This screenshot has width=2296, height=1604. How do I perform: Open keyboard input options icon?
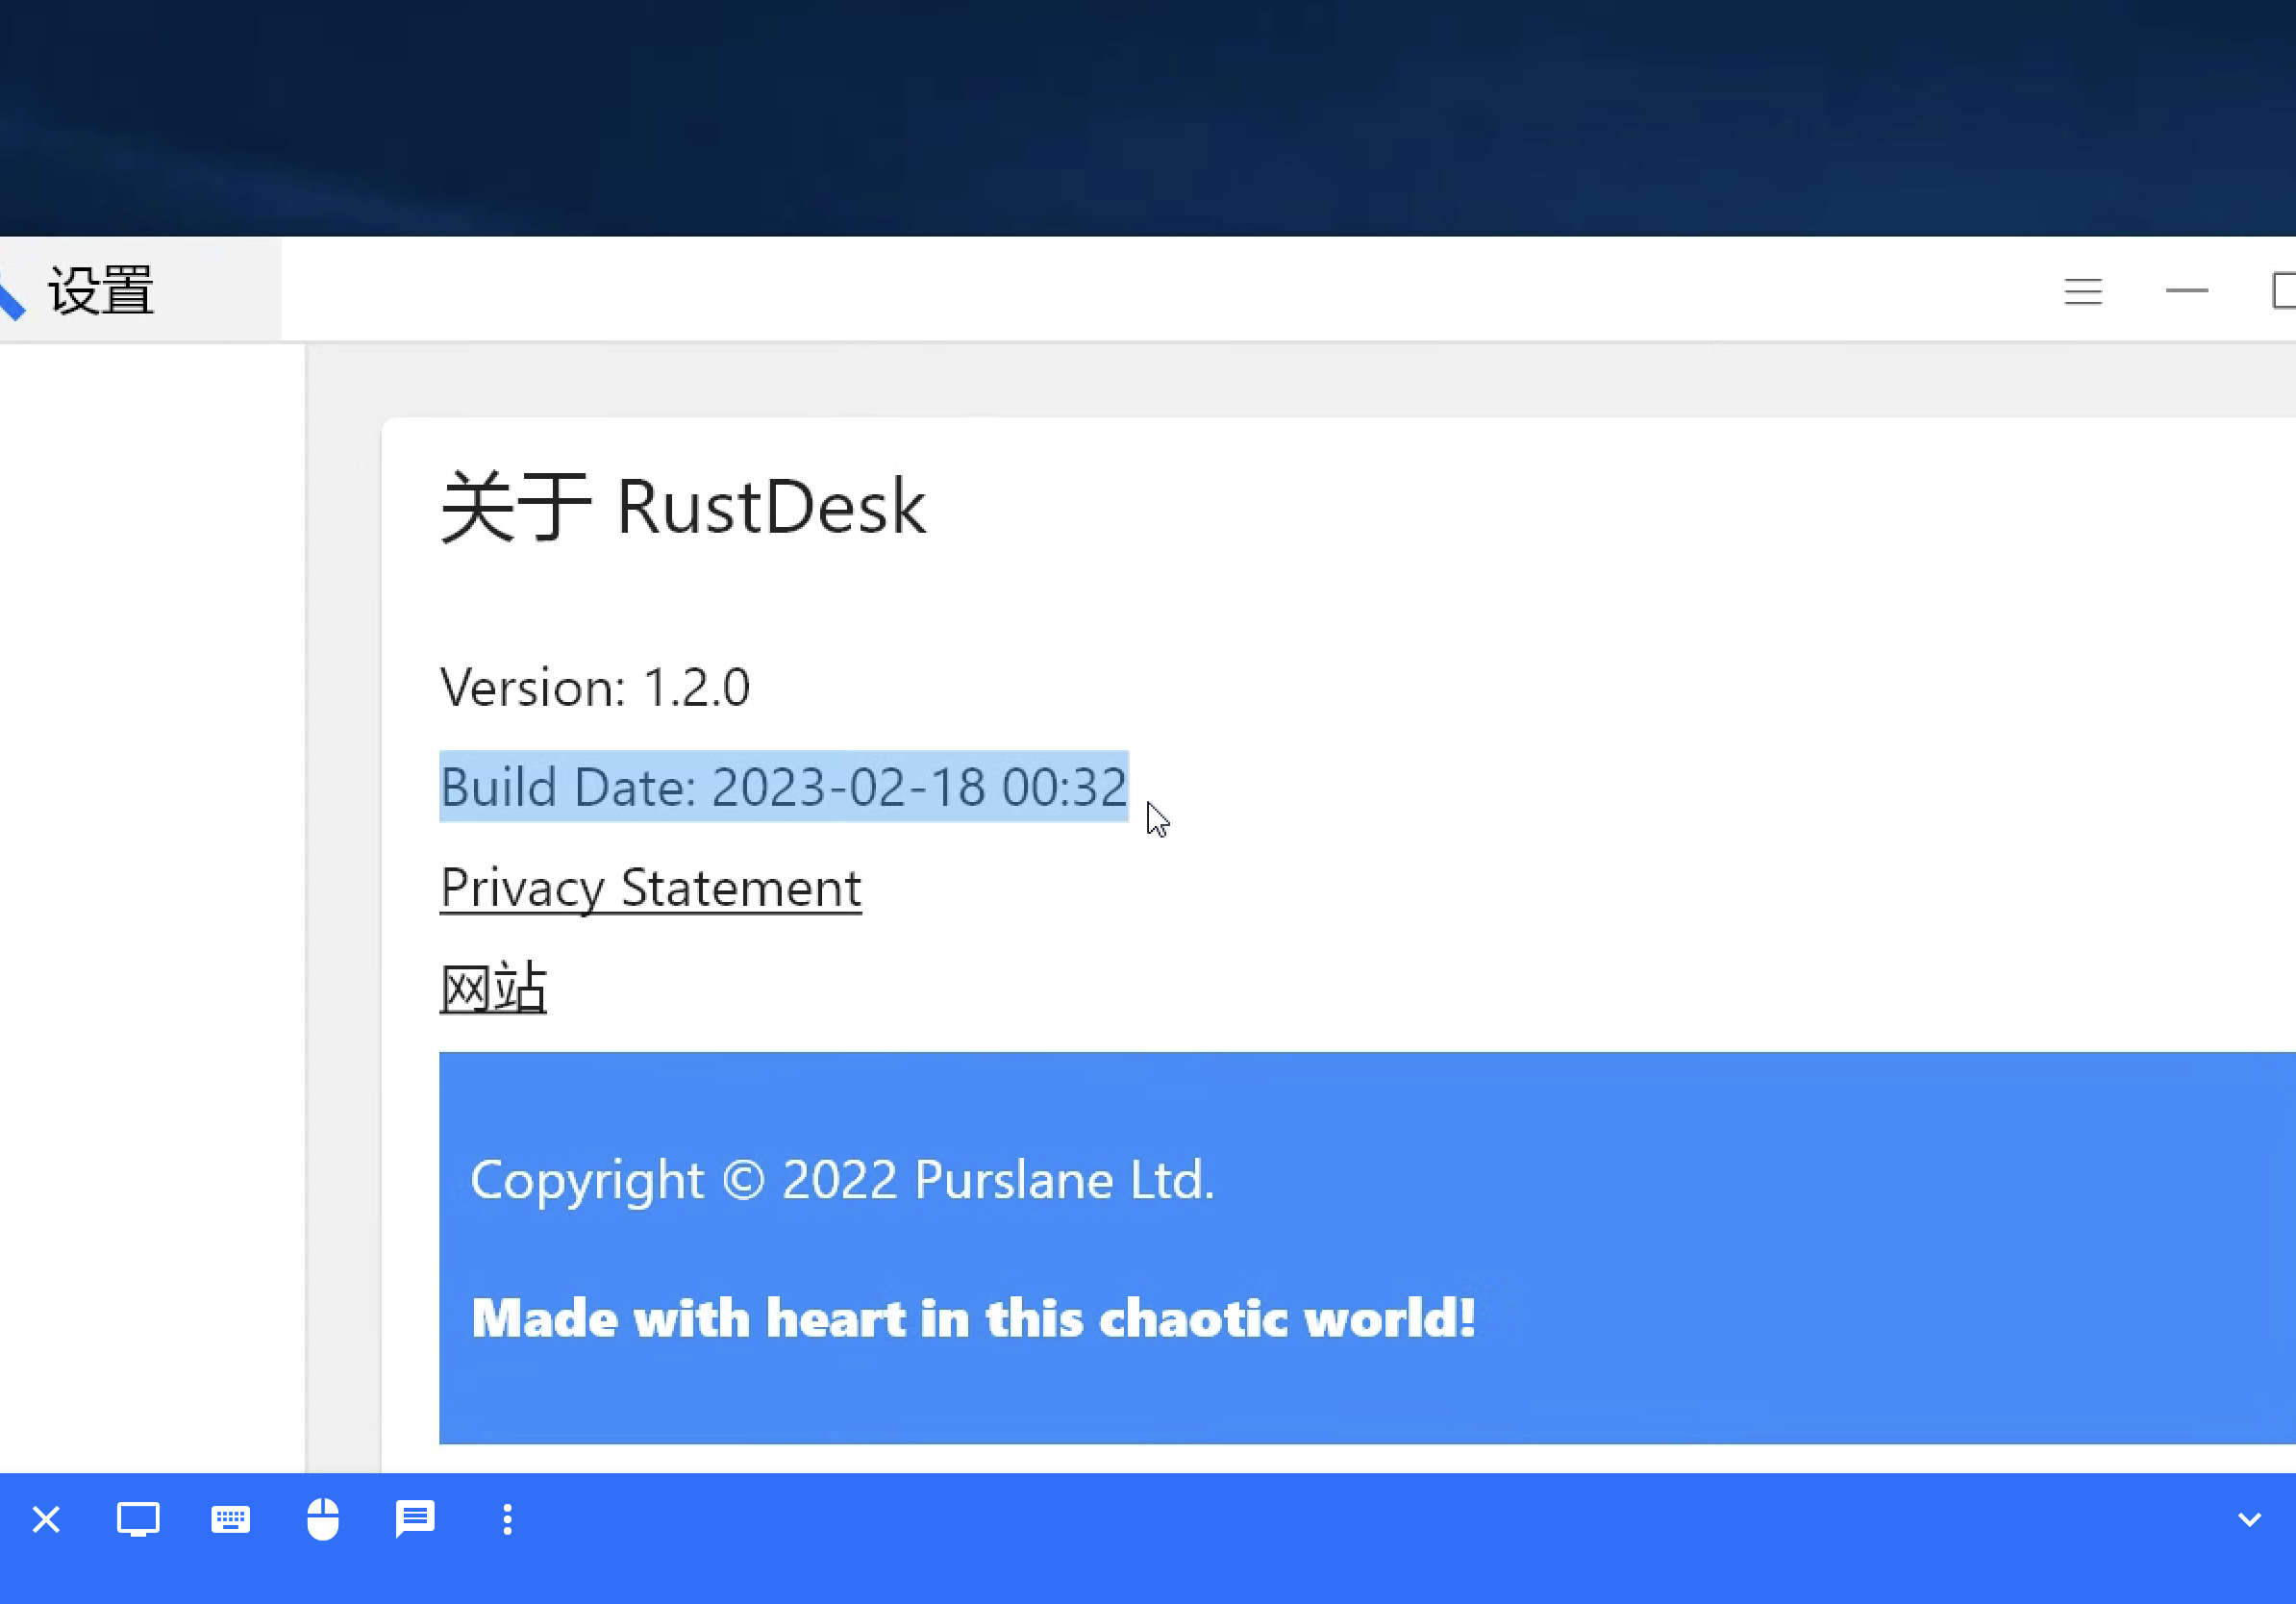point(230,1519)
